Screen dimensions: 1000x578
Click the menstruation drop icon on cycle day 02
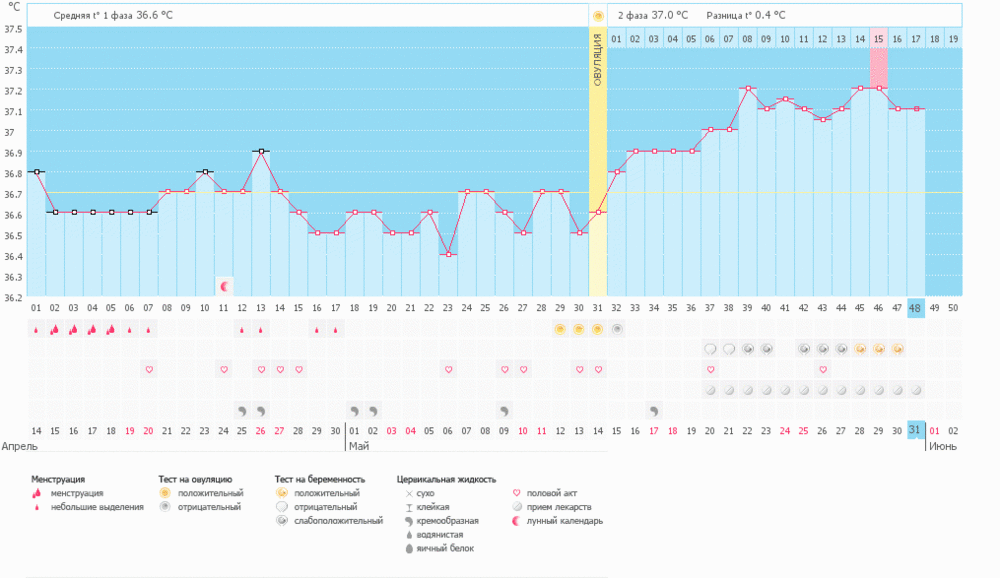55,329
